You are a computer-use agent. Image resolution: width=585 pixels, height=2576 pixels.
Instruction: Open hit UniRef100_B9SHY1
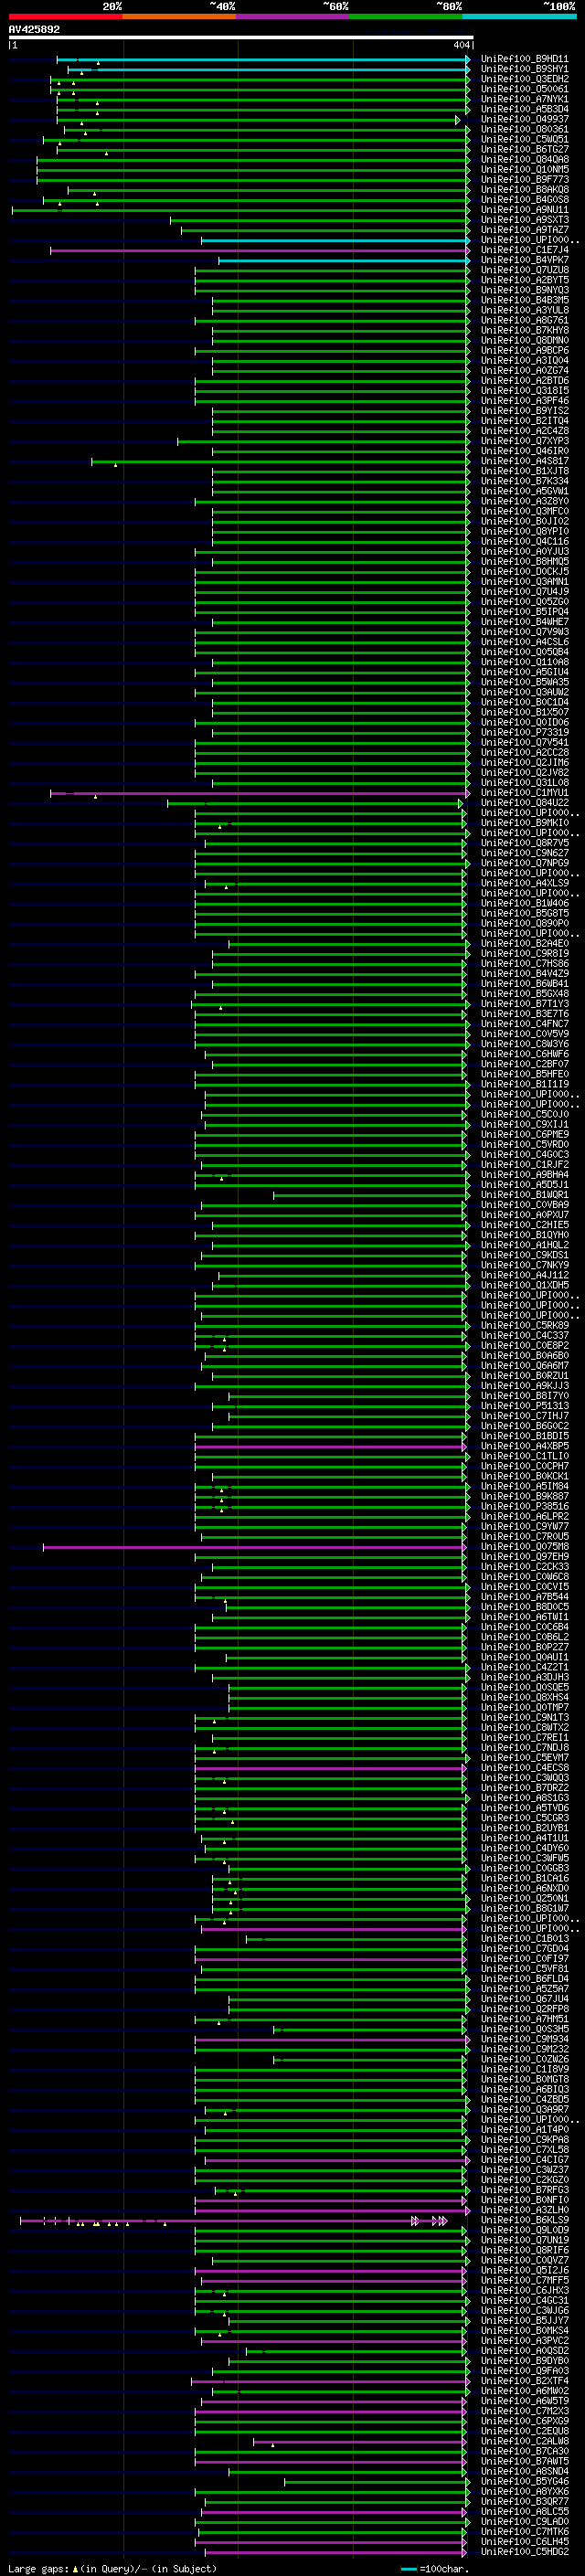pyautogui.click(x=525, y=69)
